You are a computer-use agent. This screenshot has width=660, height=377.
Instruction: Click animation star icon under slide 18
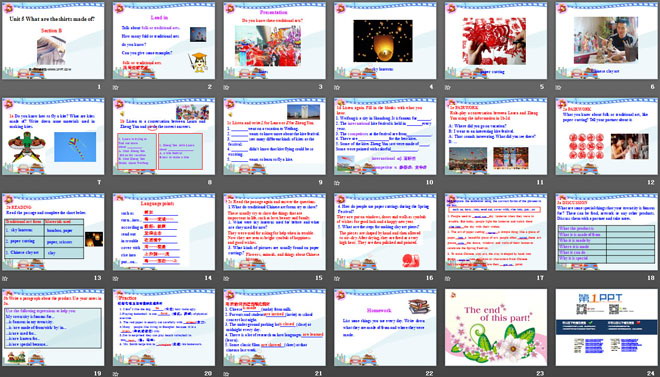[x=558, y=278]
